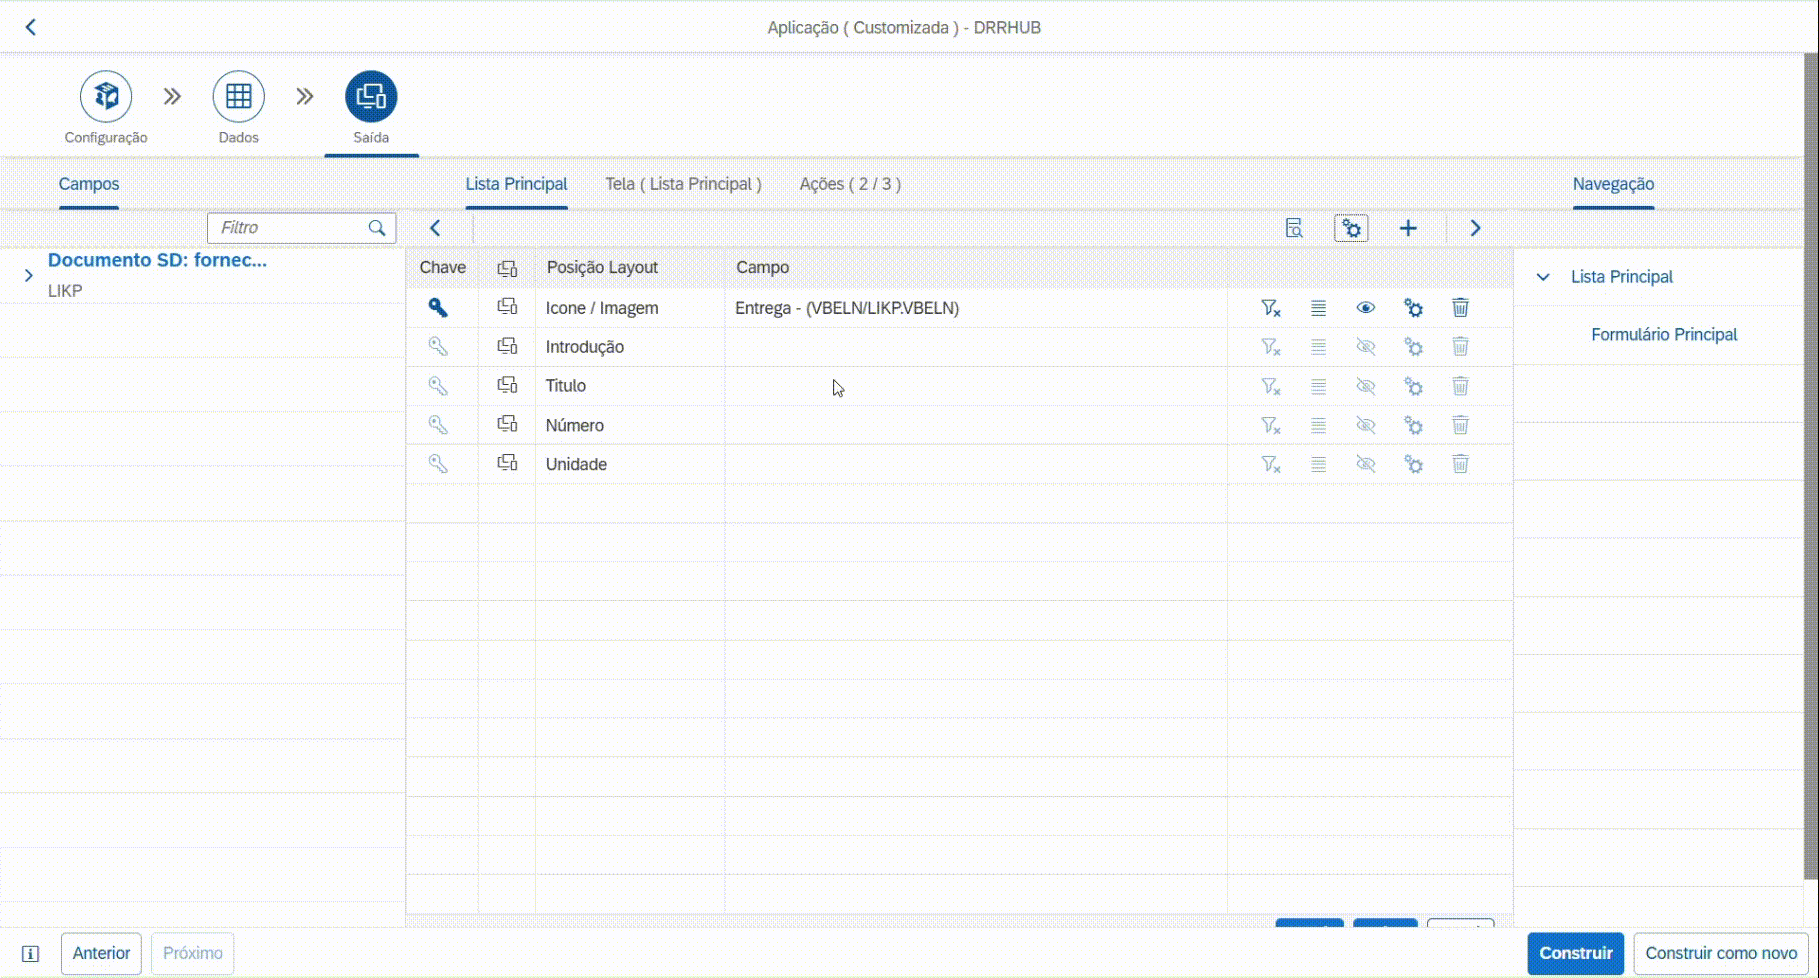
Task: Expand the Documento SD LIKP tree node
Action: click(x=28, y=275)
